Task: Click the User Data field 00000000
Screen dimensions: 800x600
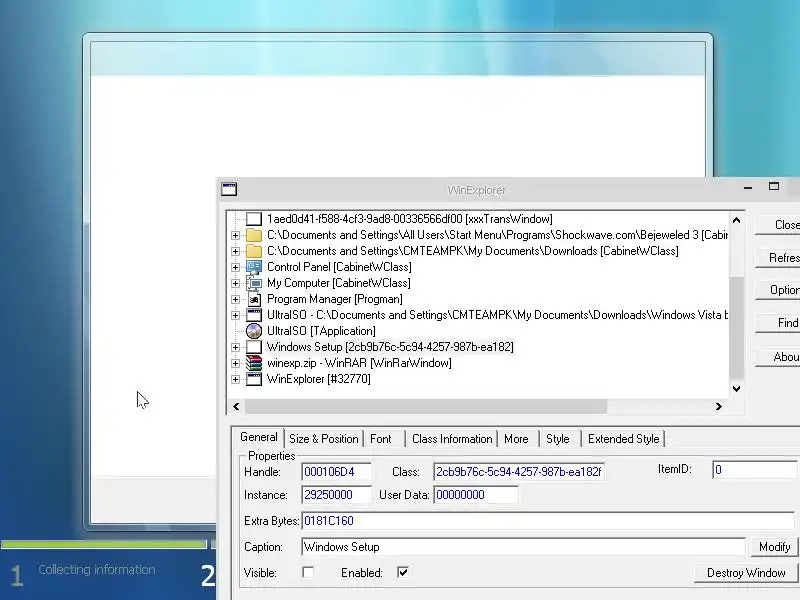Action: pyautogui.click(x=476, y=495)
